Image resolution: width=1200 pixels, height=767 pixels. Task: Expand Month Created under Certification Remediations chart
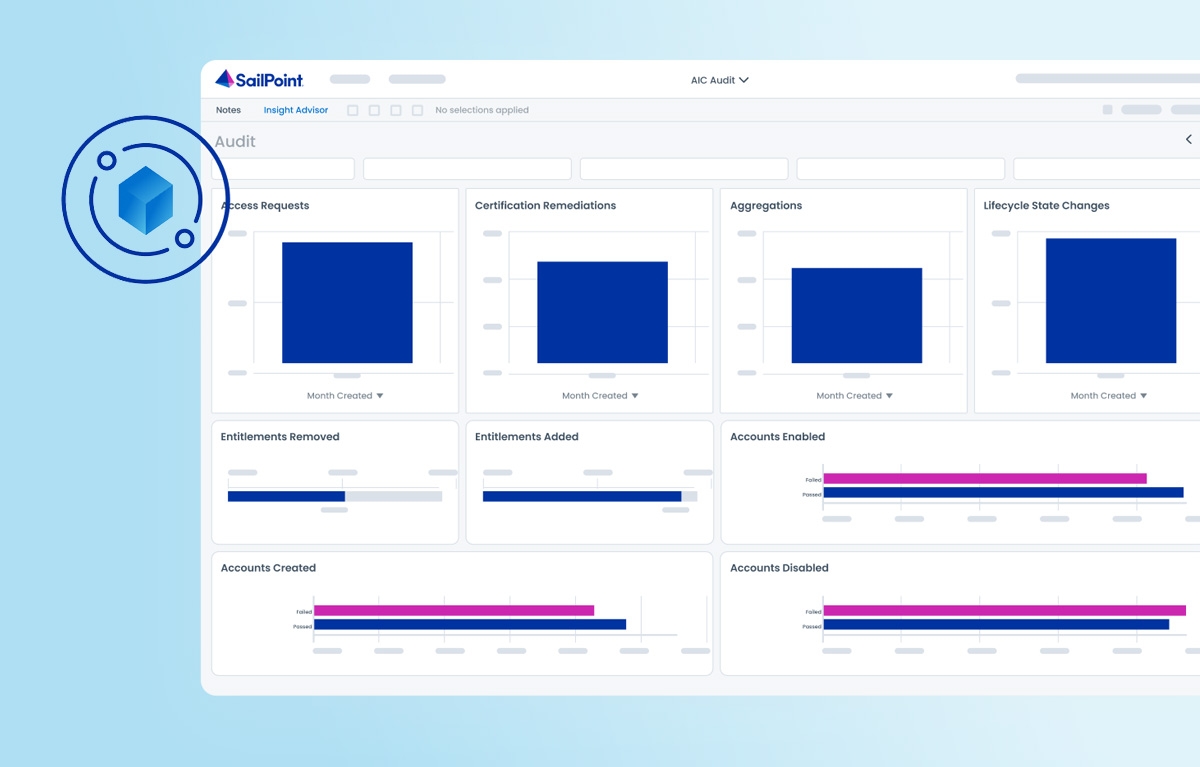click(x=600, y=396)
